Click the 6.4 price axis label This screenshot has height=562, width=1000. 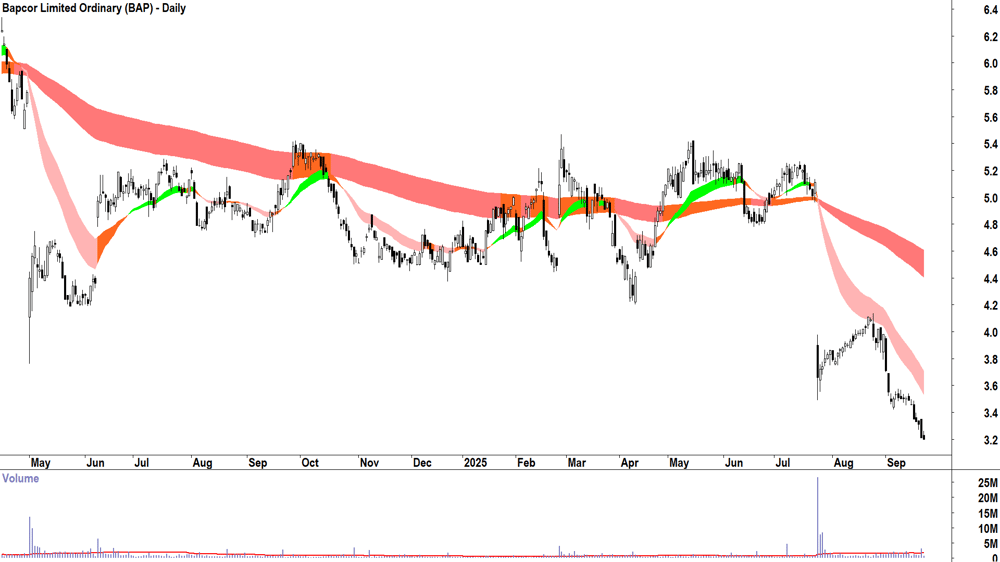tap(990, 10)
